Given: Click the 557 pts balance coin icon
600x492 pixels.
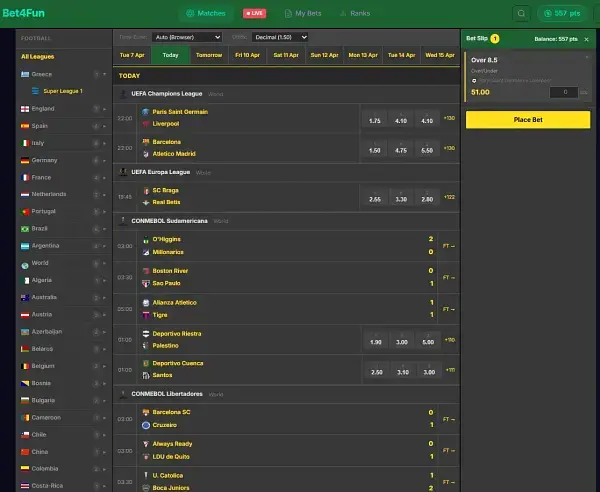Looking at the screenshot, I should click(x=548, y=13).
